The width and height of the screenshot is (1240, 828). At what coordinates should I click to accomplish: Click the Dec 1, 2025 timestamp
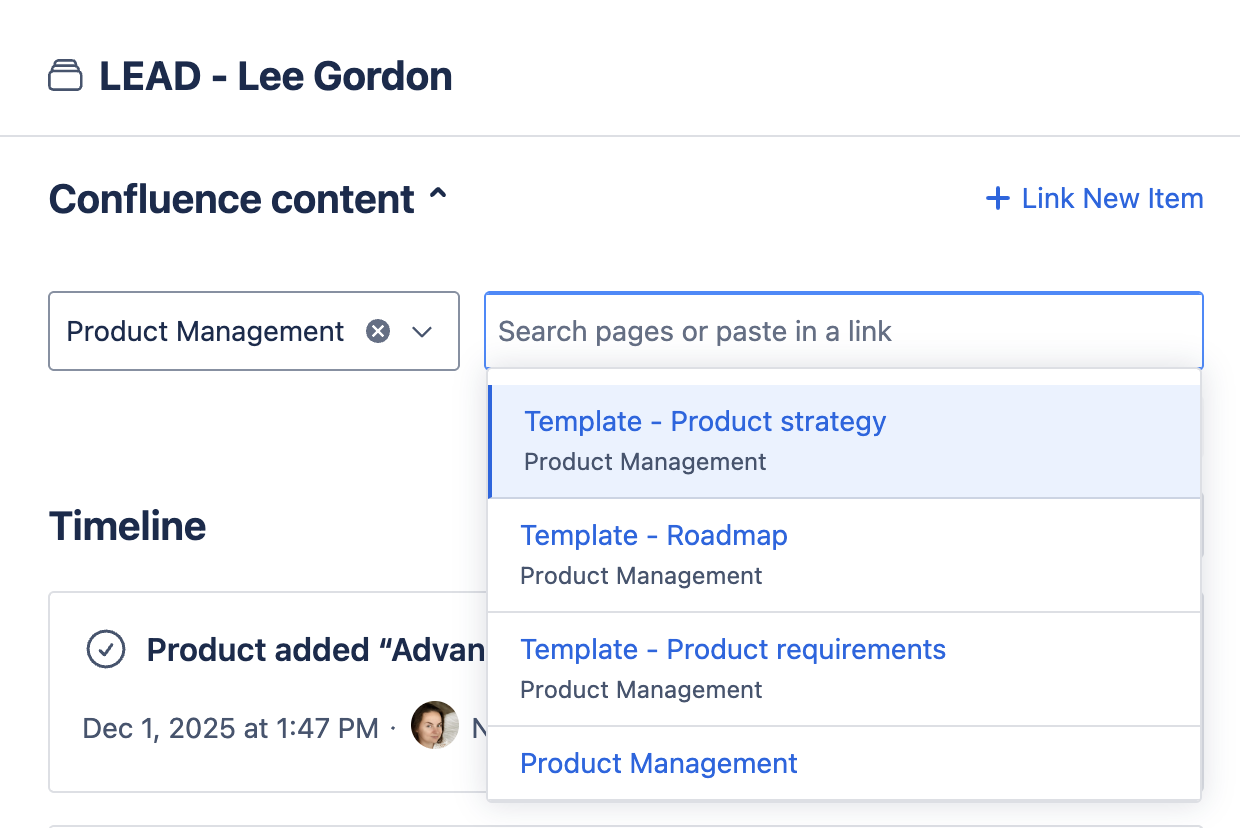[230, 728]
